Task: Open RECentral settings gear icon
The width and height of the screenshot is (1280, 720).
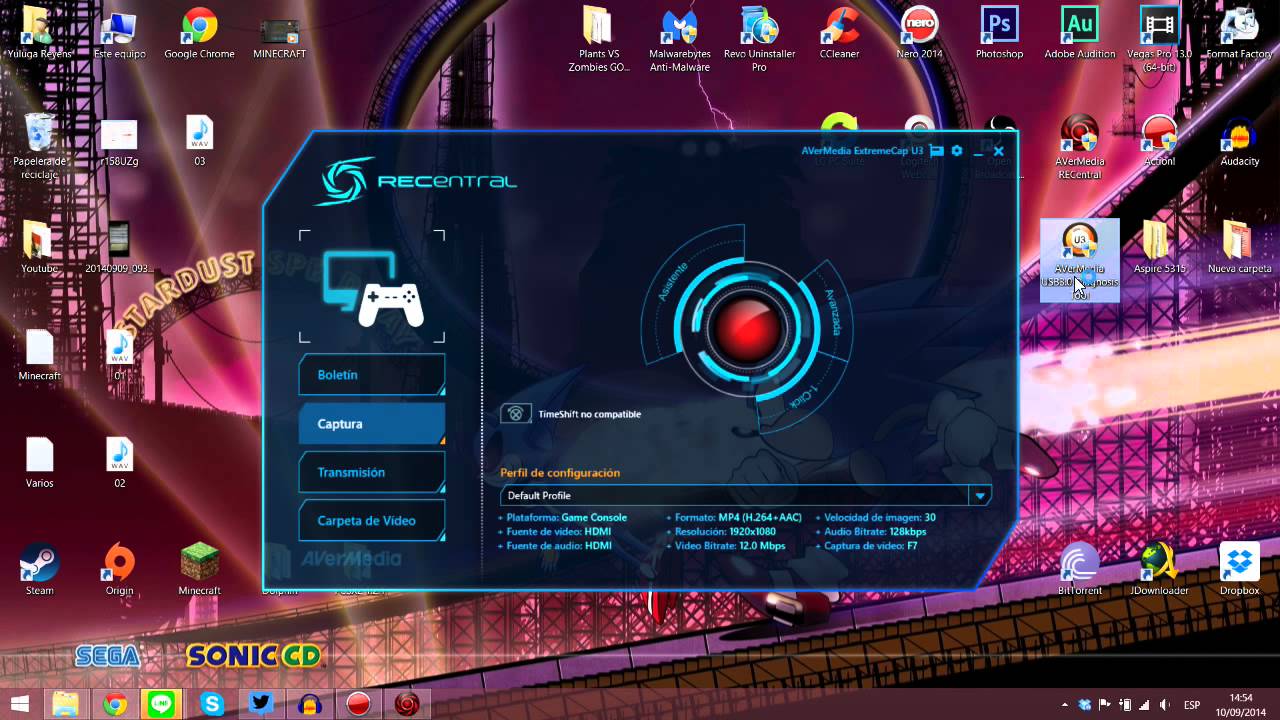Action: tap(957, 151)
